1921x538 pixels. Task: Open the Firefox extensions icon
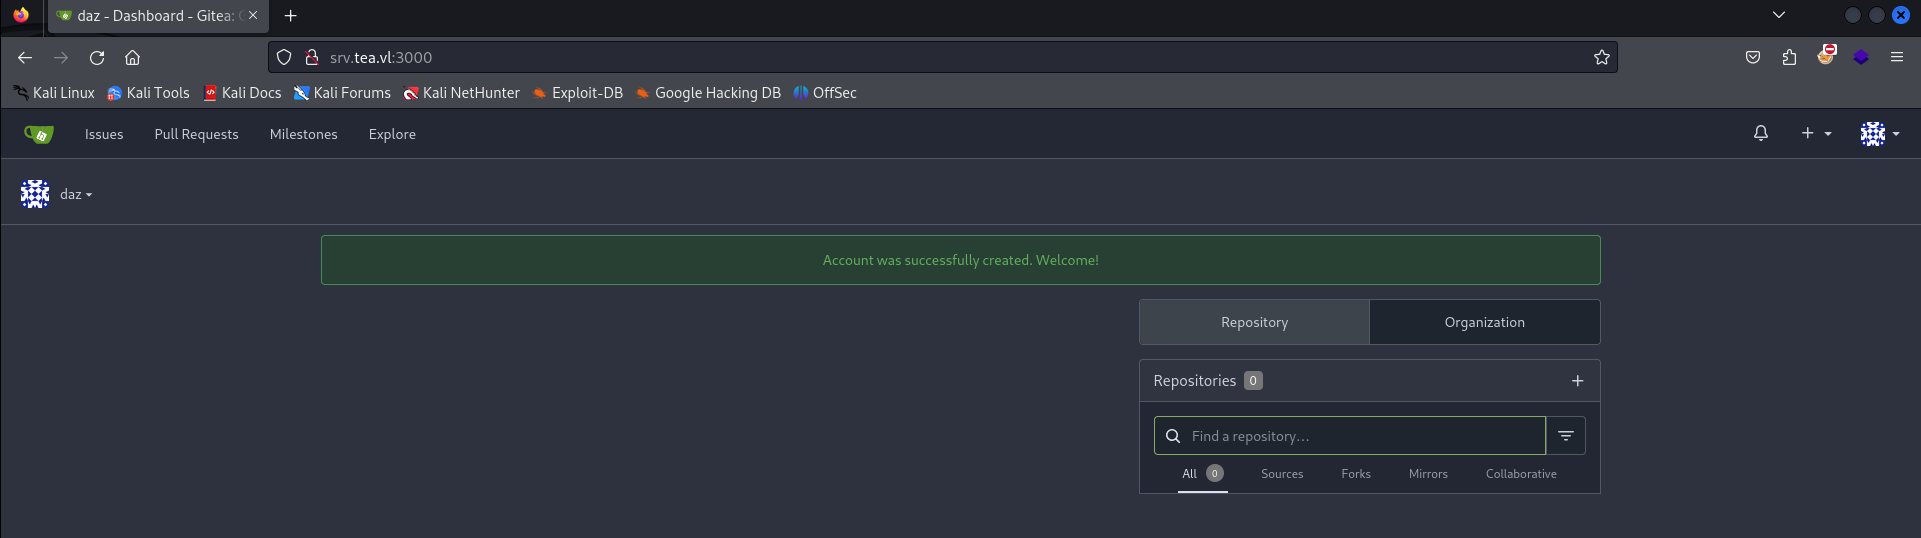pyautogui.click(x=1789, y=58)
